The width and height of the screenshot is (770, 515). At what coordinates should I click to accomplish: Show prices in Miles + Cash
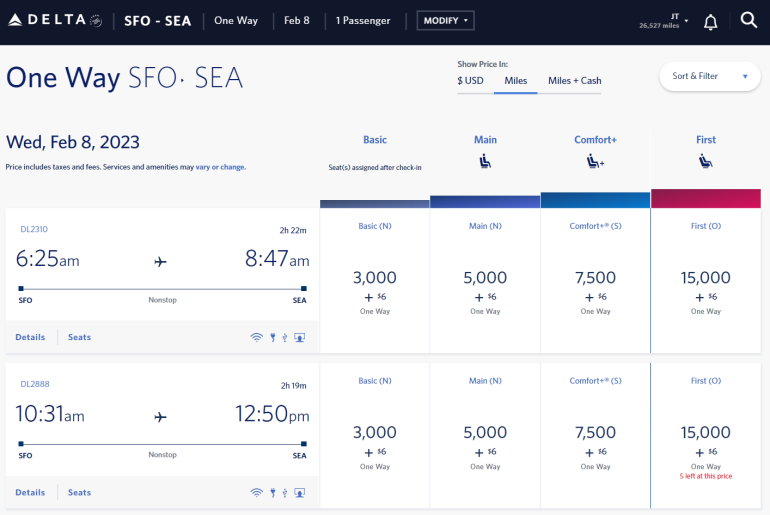point(574,81)
